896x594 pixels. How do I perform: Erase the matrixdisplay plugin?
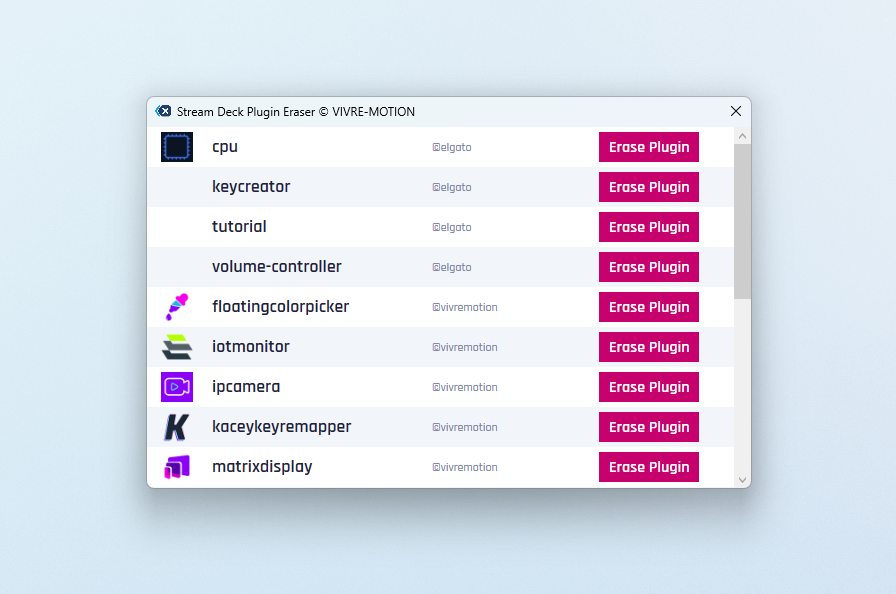click(648, 467)
